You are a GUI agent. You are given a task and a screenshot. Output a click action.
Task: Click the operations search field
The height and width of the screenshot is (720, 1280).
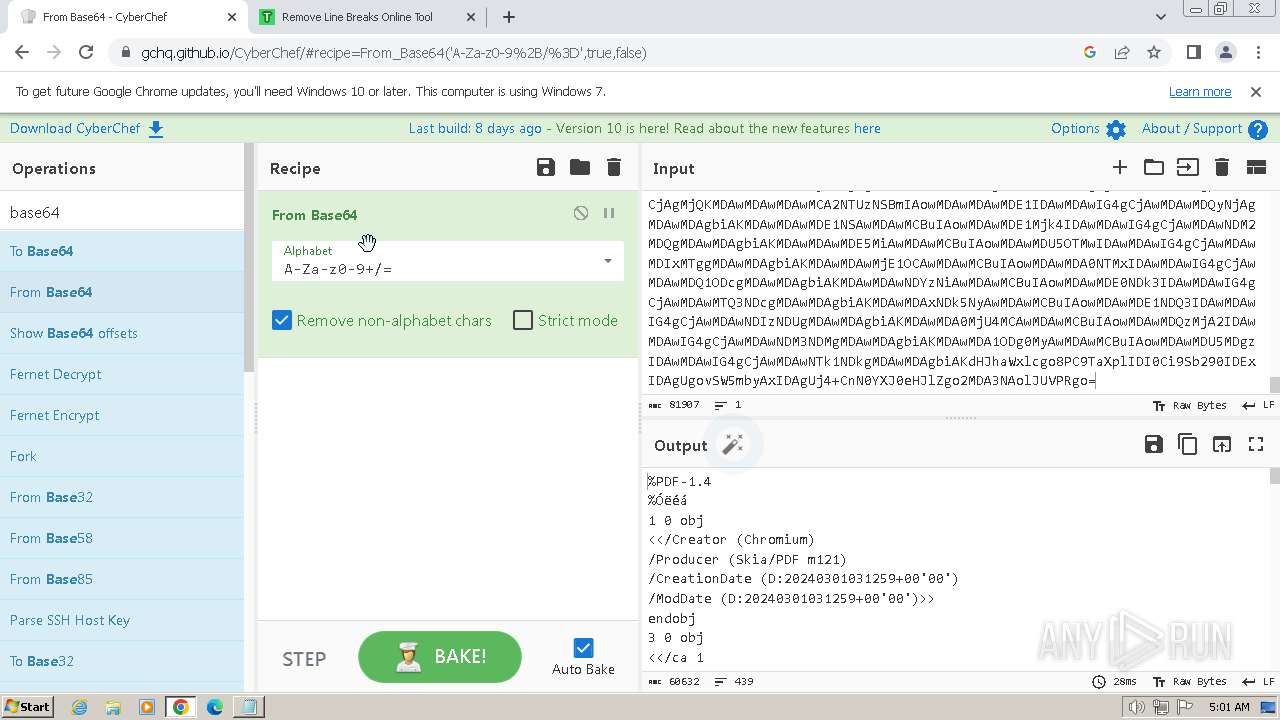(122, 212)
